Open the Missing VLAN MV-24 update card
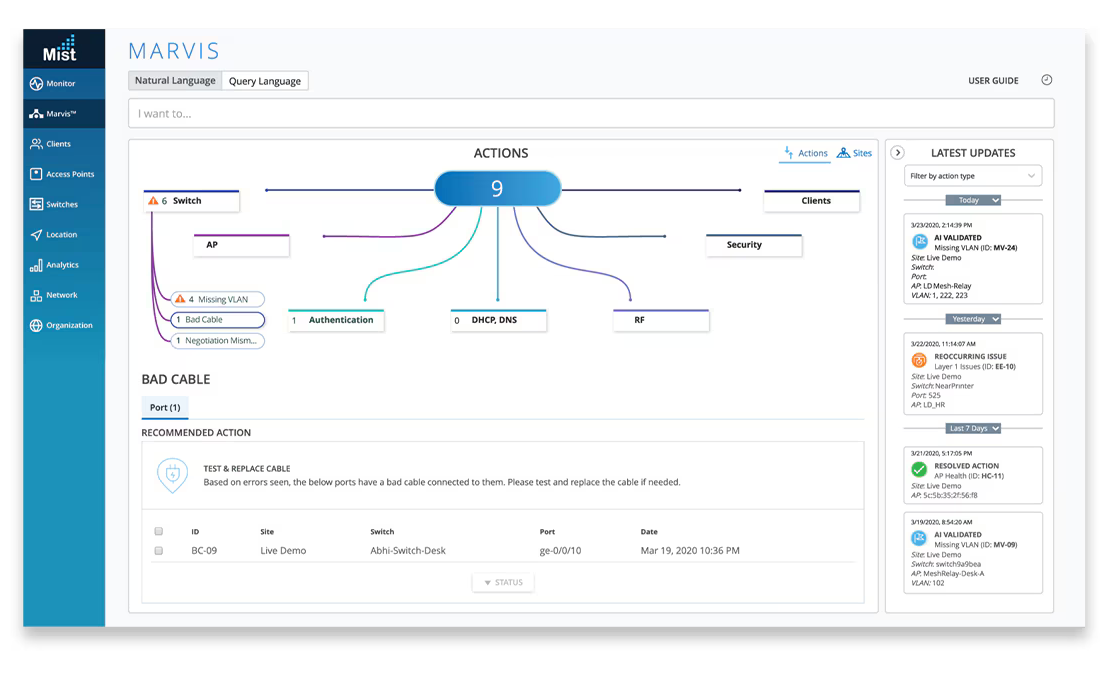Screen dimensions: 1116x673 [973, 259]
